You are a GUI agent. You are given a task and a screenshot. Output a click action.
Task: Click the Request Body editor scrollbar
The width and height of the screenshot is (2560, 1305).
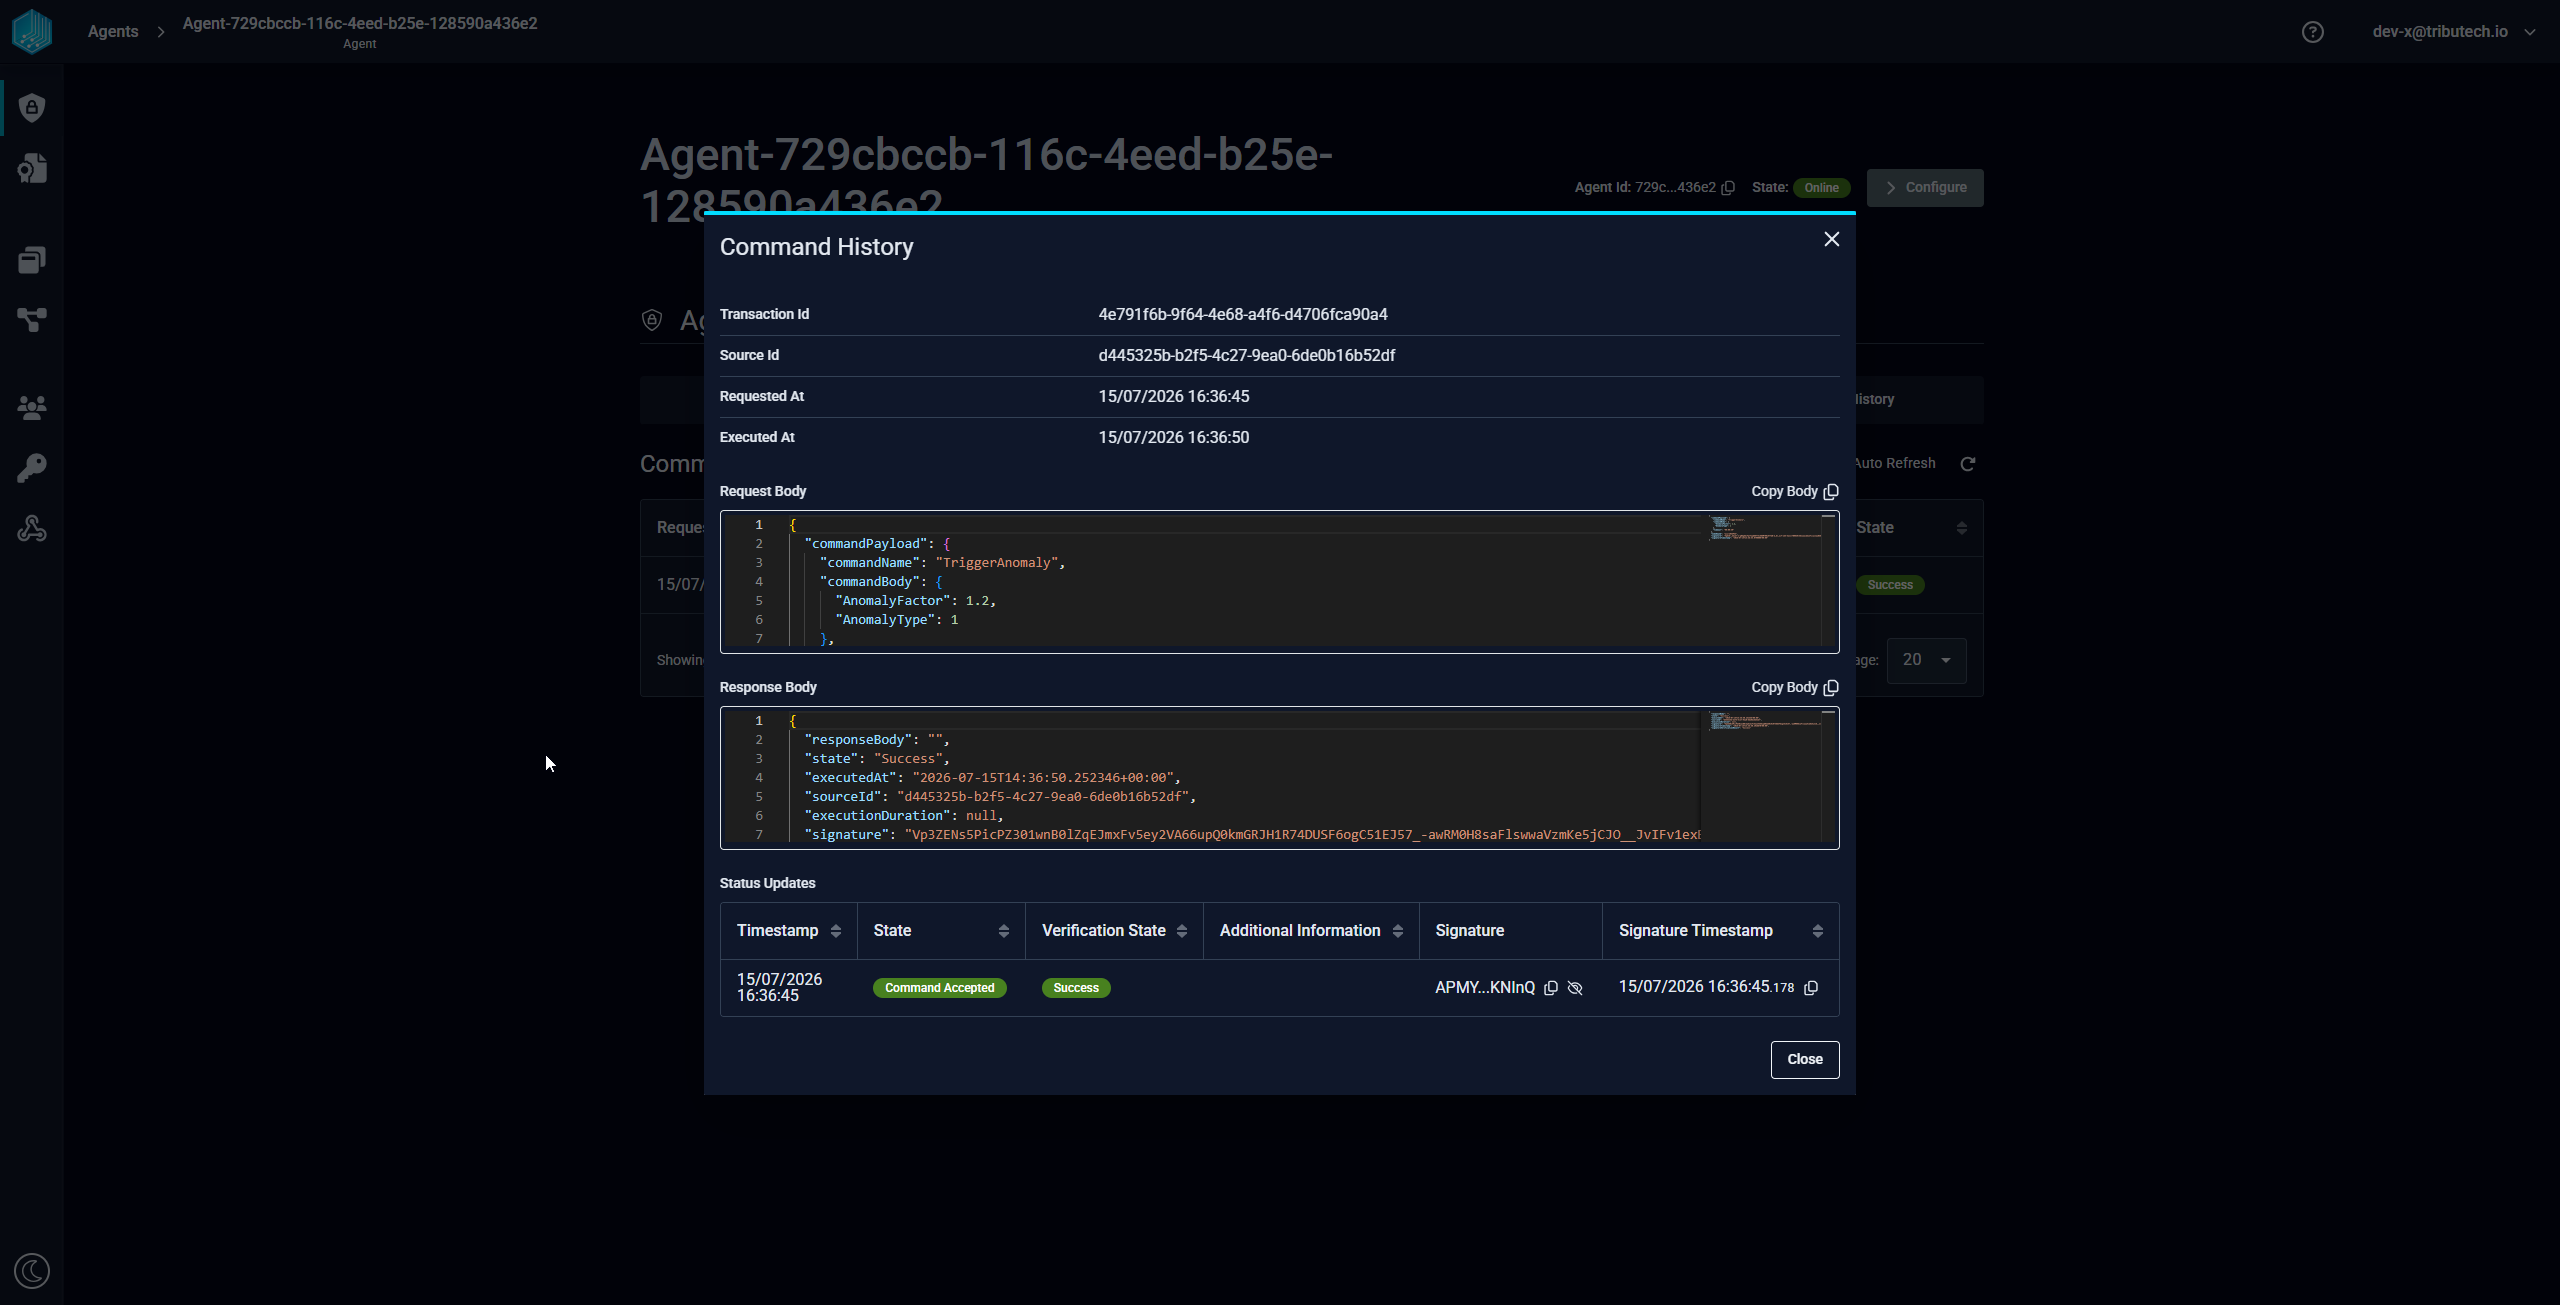coord(1829,580)
